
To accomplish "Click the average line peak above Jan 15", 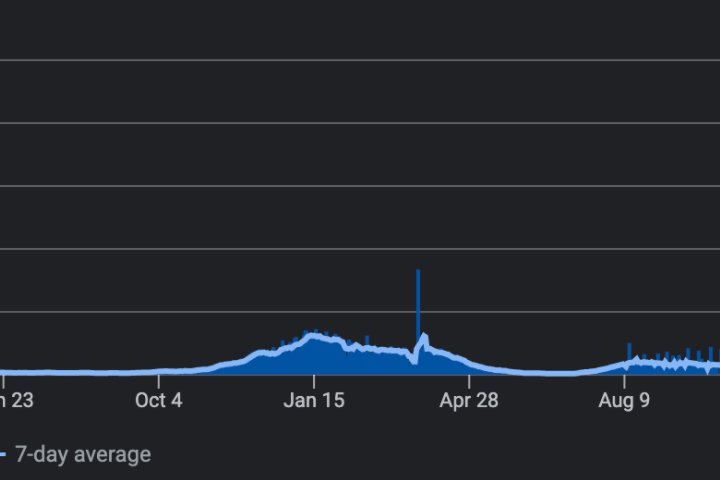I will click(x=314, y=337).
